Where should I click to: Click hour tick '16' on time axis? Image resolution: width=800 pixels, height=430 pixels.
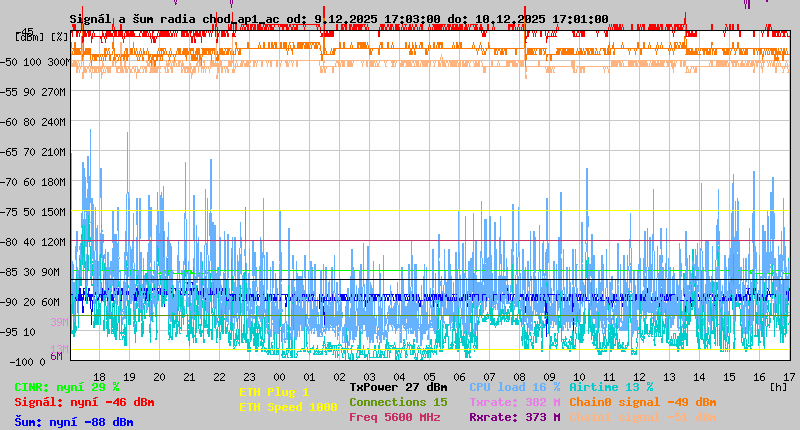click(x=760, y=377)
